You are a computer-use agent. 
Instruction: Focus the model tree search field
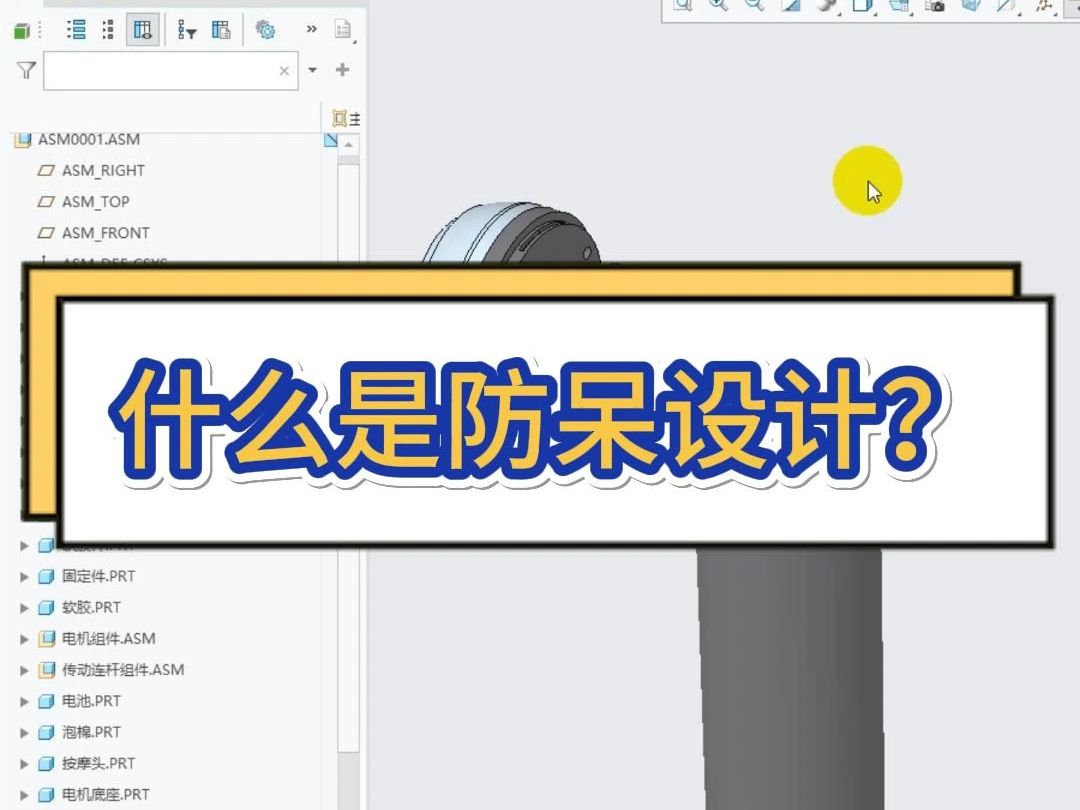[x=171, y=70]
